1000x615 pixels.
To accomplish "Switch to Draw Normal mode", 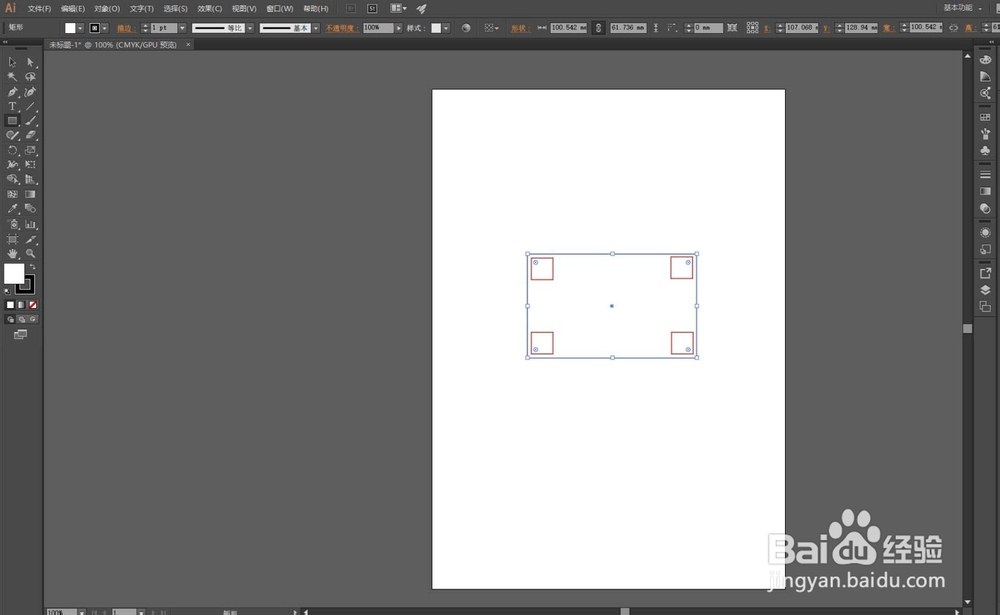I will coord(10,319).
